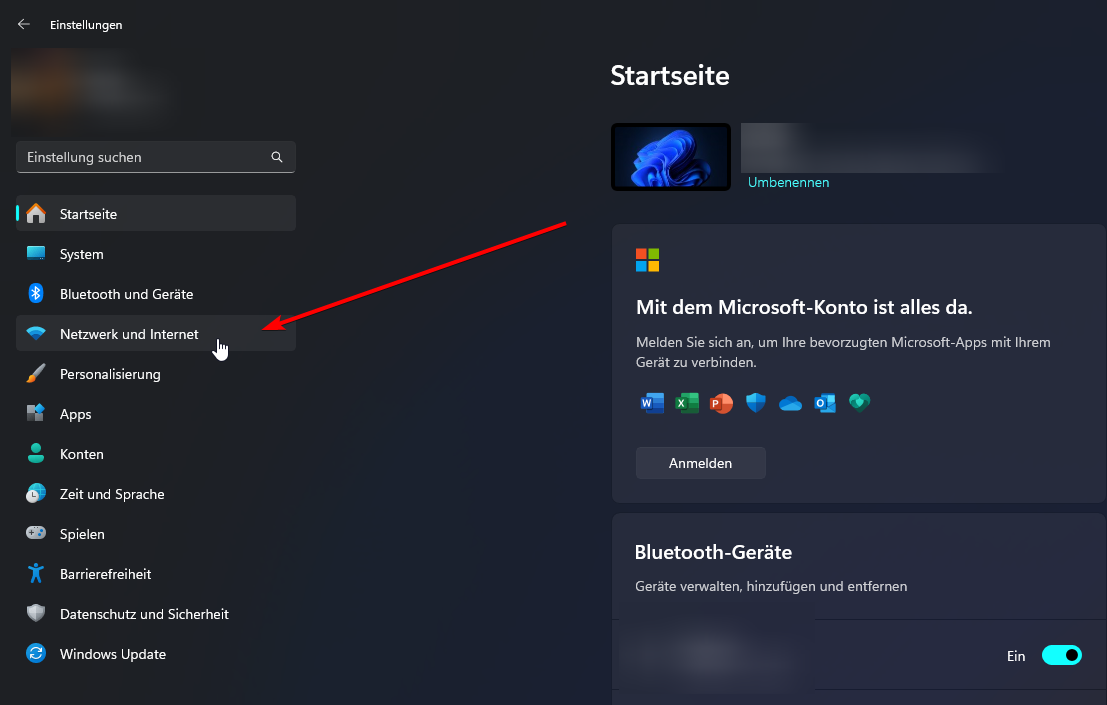Select the Outlook app icon
This screenshot has height=705, width=1107.
[x=824, y=403]
